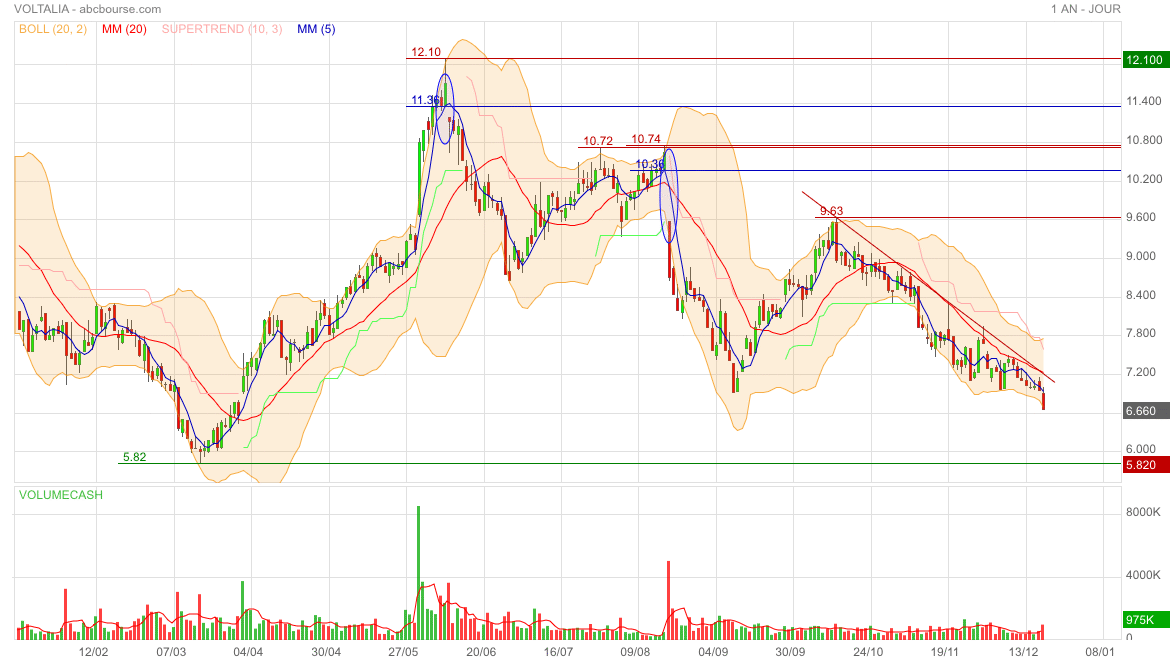
Task: Click the blue ellipse near the 10.74 peak
Action: [x=669, y=196]
